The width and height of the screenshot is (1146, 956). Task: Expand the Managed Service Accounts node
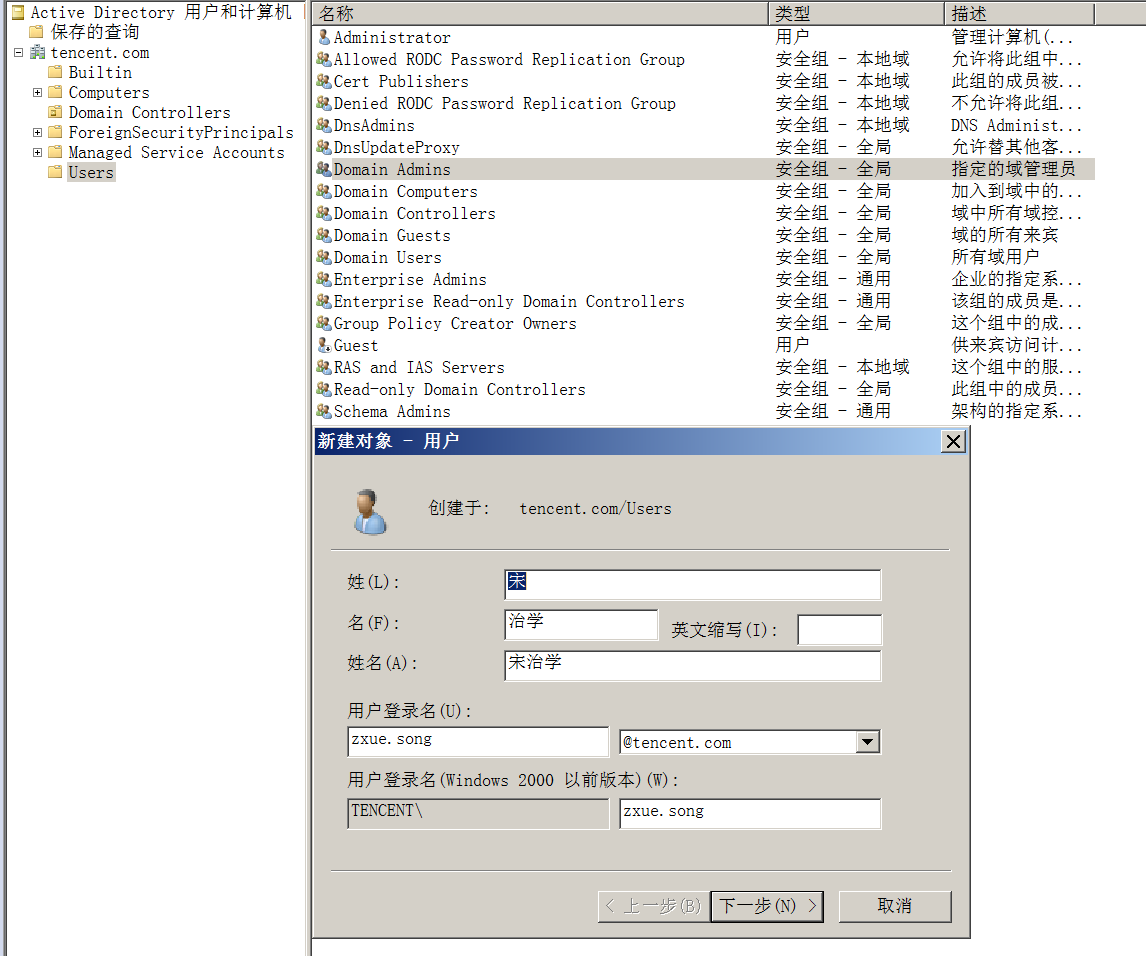point(37,152)
